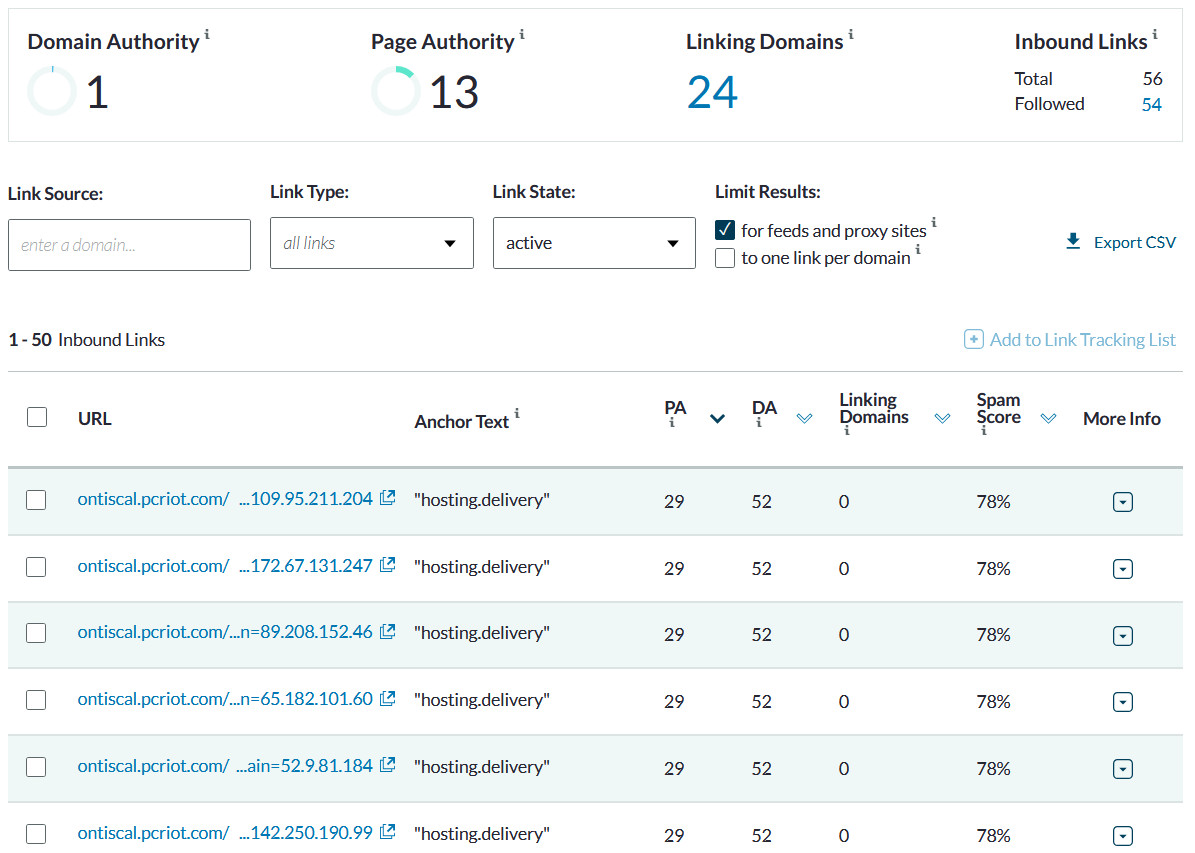Open ontiscal.pcriot.com link ending 109.95.211.204
1195x853 pixels.
click(225, 499)
